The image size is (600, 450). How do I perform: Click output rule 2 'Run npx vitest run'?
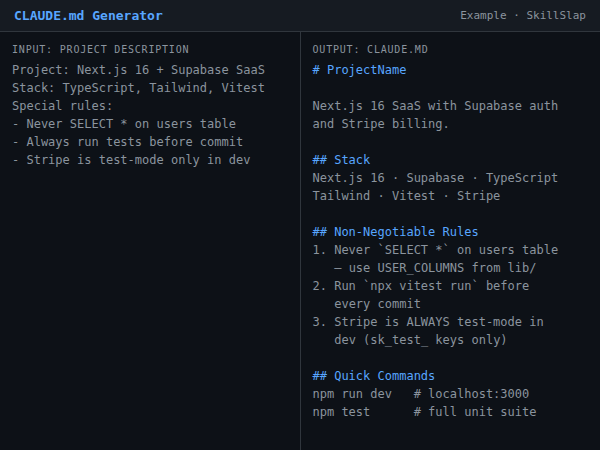(421, 286)
